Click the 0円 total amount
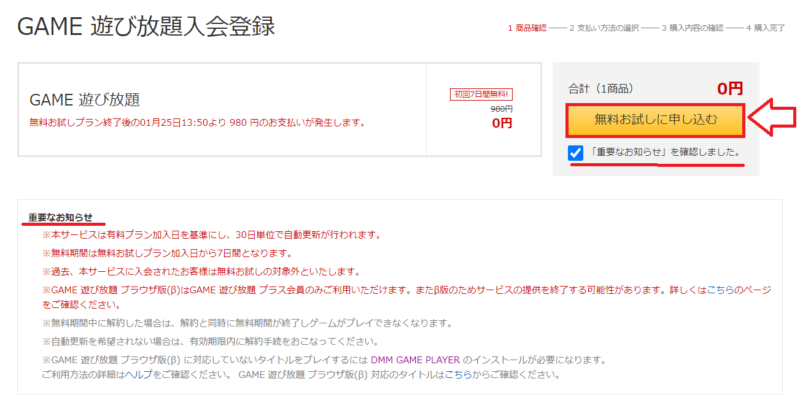 730,89
